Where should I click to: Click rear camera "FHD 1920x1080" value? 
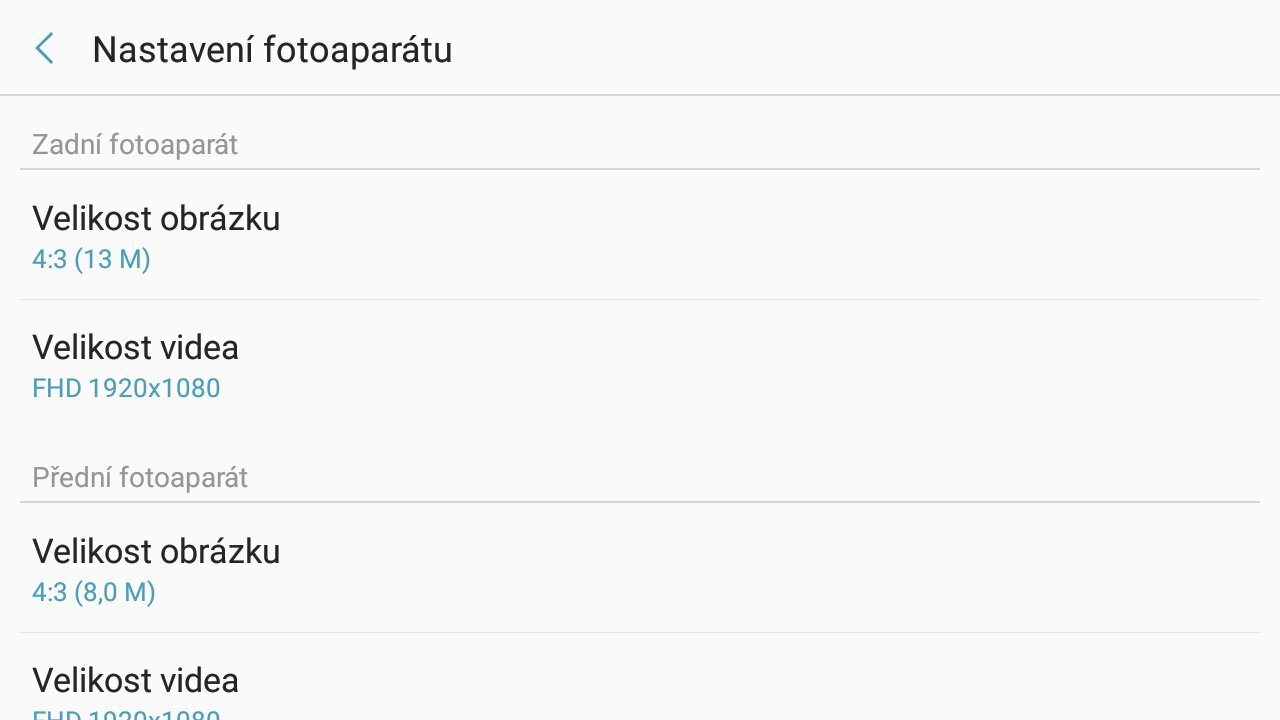coord(126,388)
